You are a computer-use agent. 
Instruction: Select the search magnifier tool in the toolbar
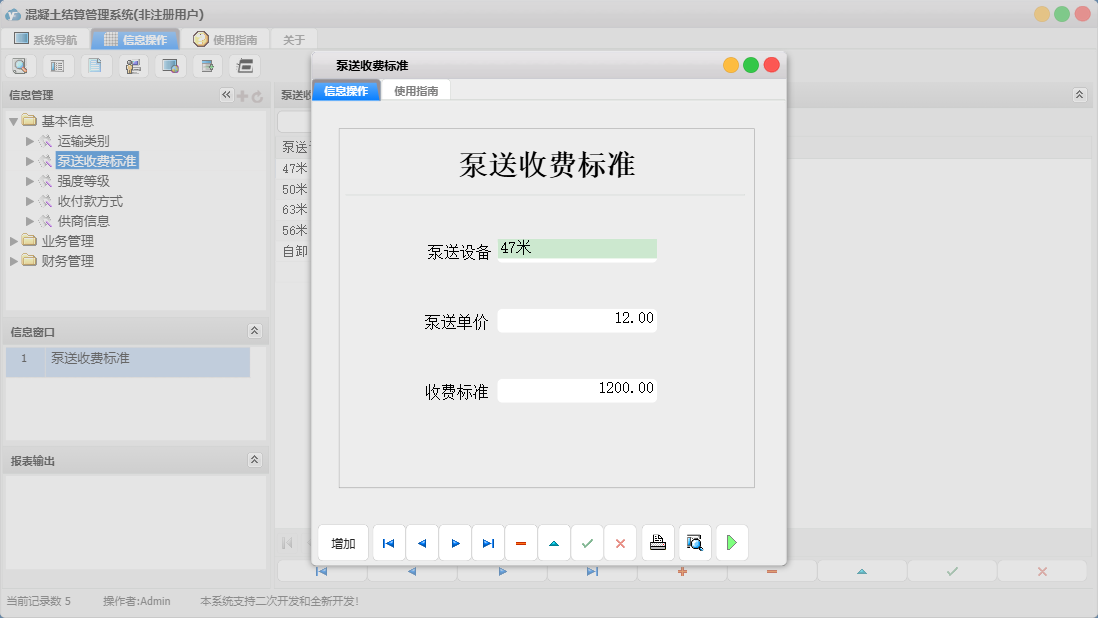coord(20,65)
